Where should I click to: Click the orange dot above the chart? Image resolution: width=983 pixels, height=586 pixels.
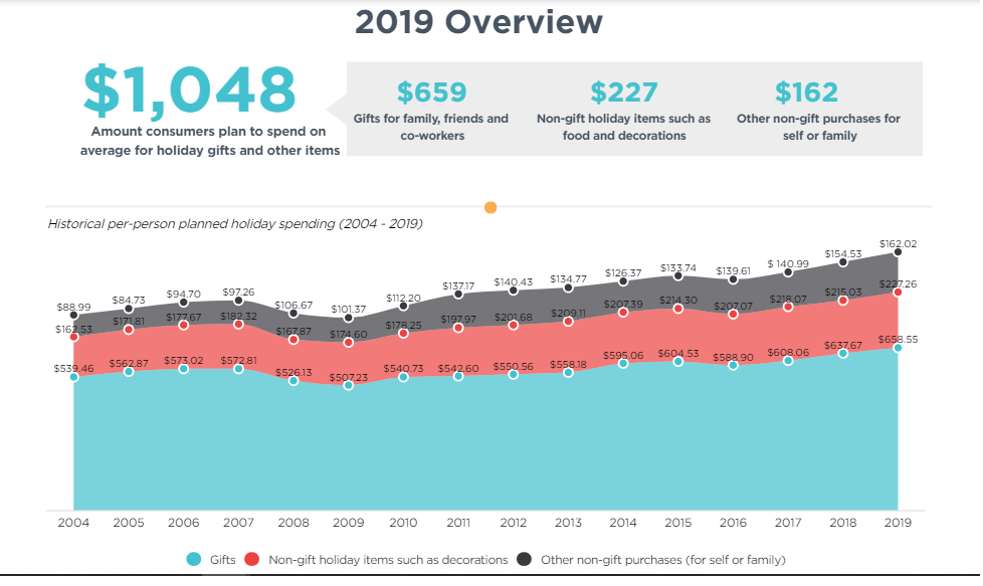490,208
